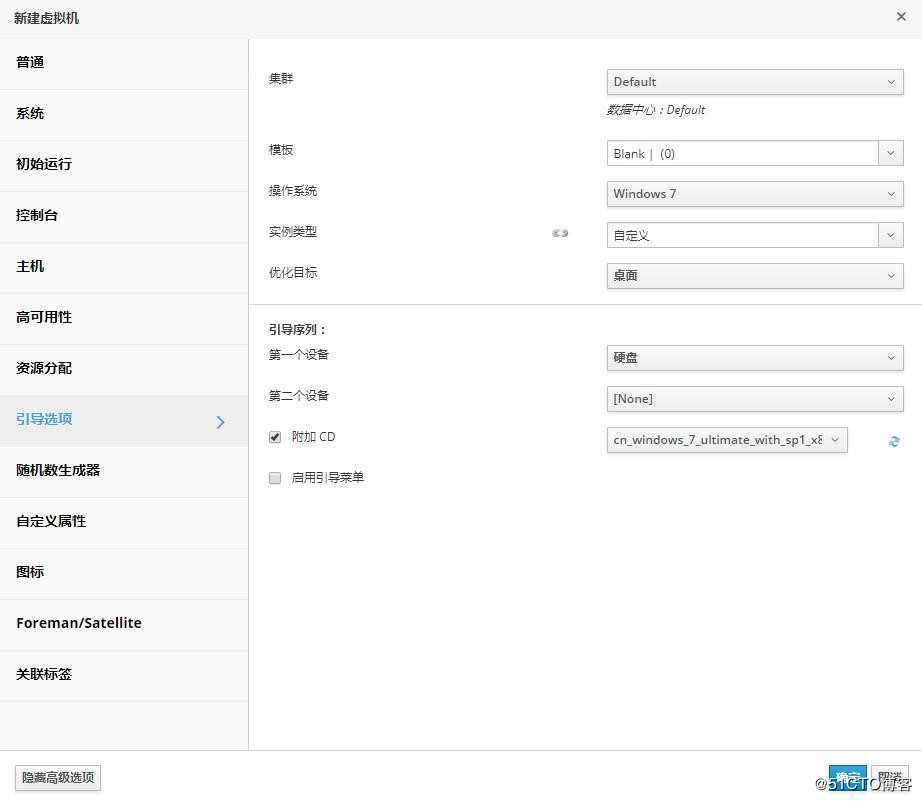Click the arrow beside 引导选项
The height and width of the screenshot is (801, 922).
(x=221, y=422)
